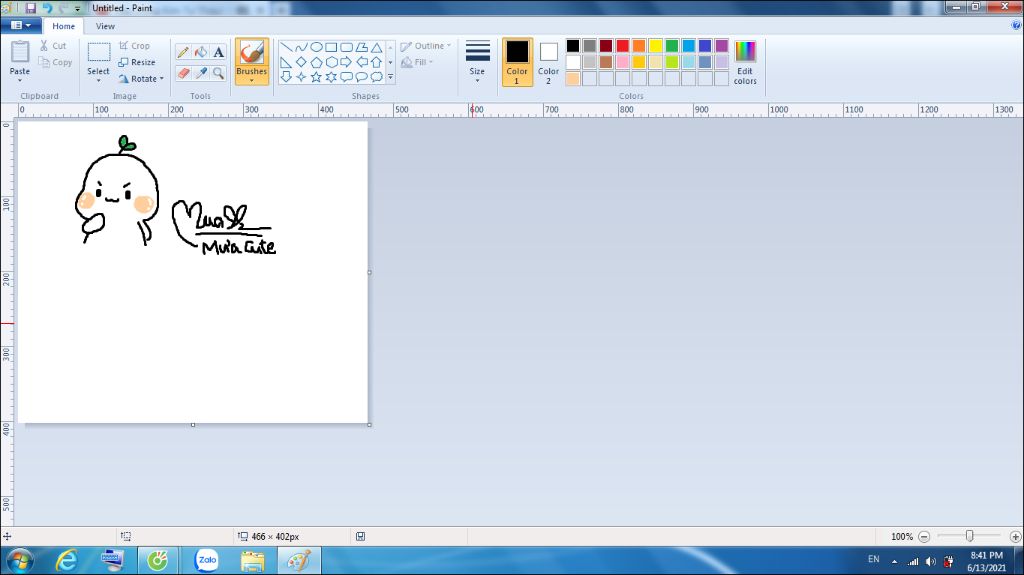Select the Fill with color bucket tool

click(201, 52)
